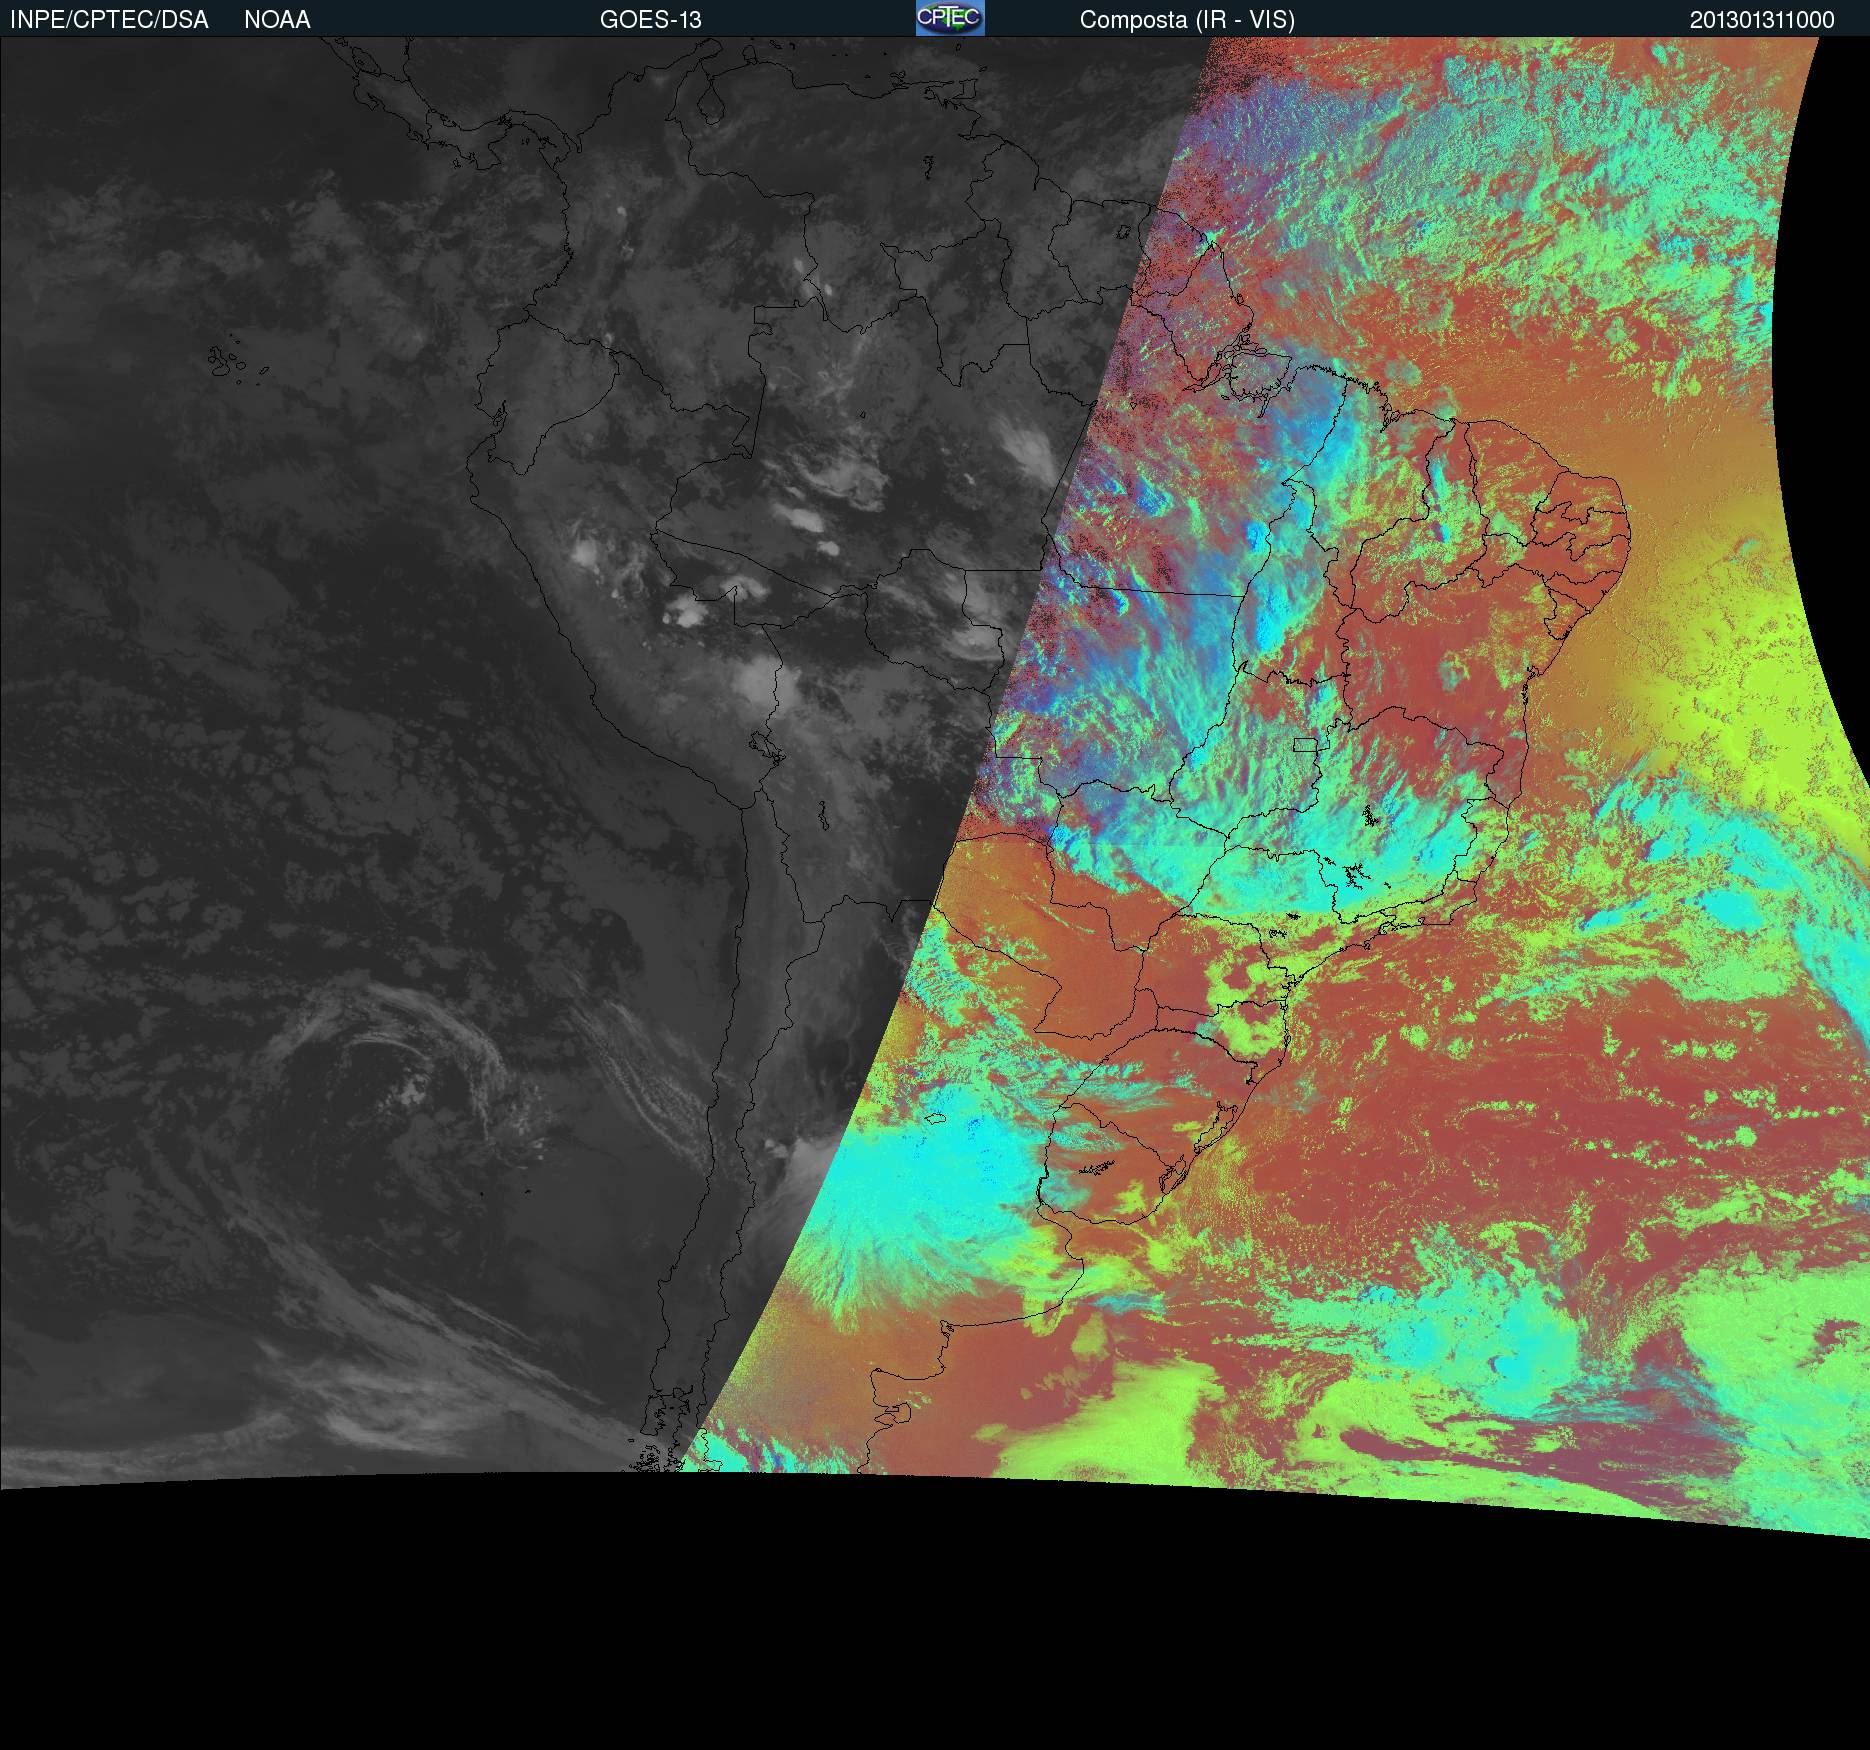Click the small Distrito Federal rectangle in Brazil
This screenshot has height=1750, width=1870.
[1305, 744]
